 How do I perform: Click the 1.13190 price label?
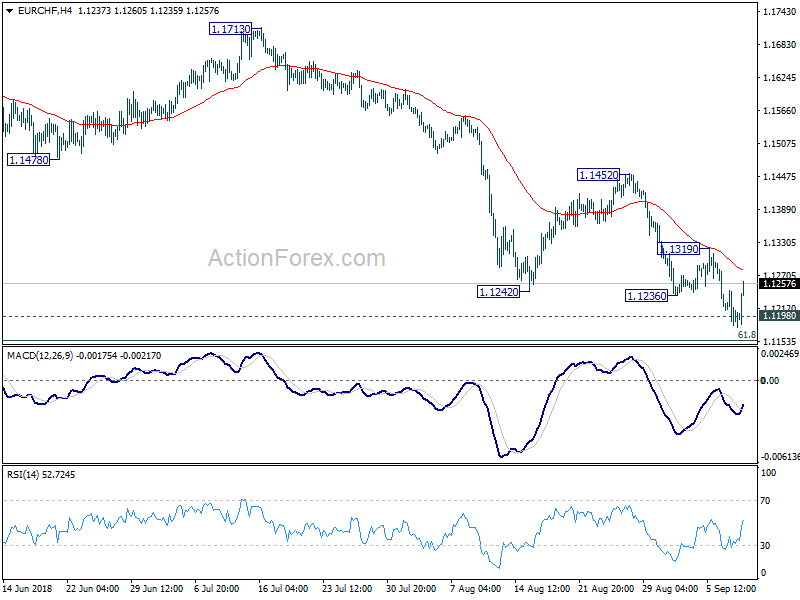(679, 249)
